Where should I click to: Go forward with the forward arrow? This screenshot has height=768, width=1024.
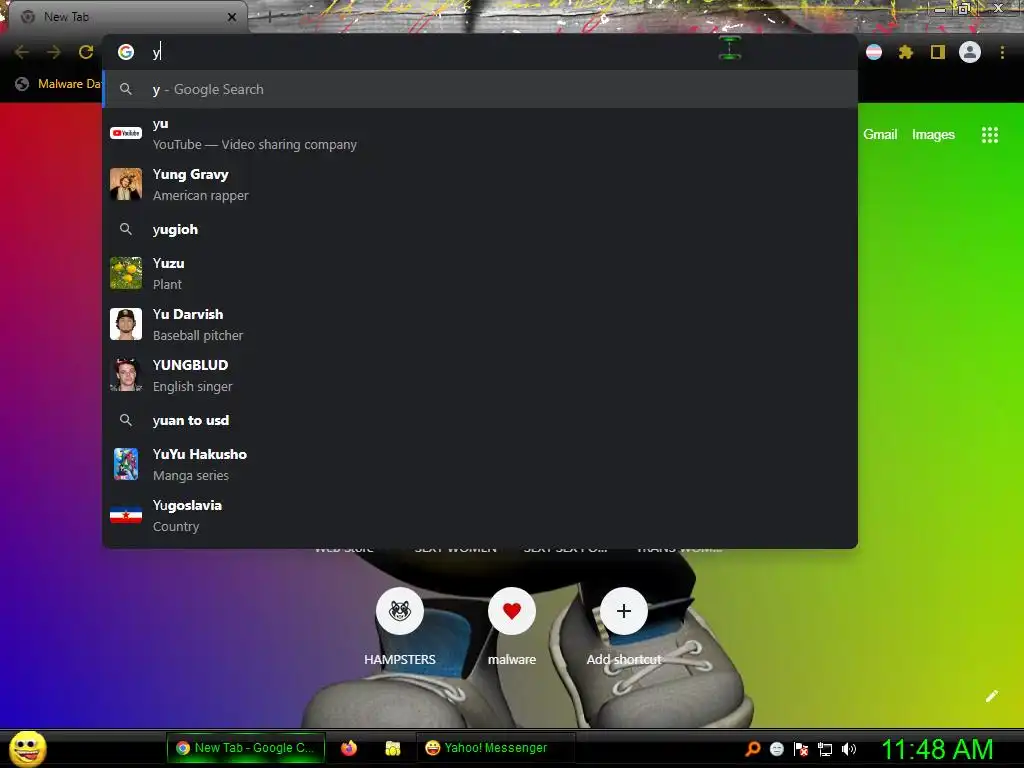[54, 52]
